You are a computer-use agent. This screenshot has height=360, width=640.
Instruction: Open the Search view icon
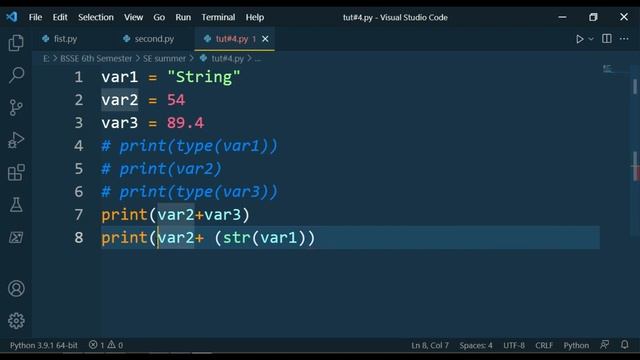(x=16, y=75)
